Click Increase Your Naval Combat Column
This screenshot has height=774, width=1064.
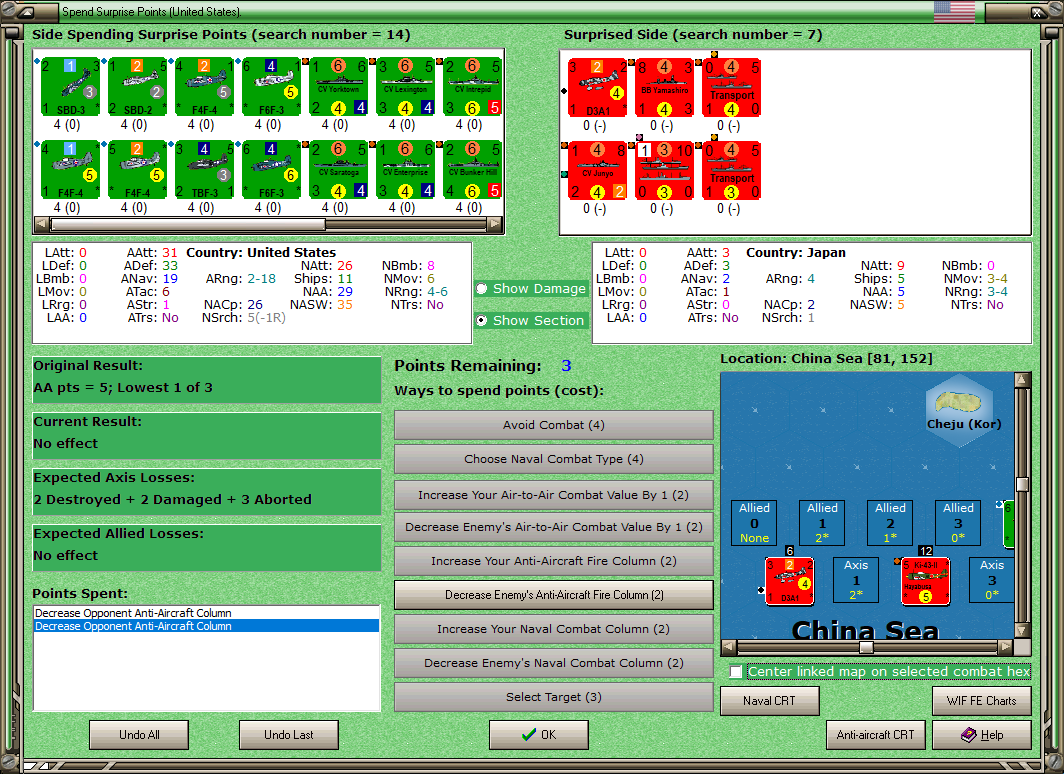click(x=554, y=629)
